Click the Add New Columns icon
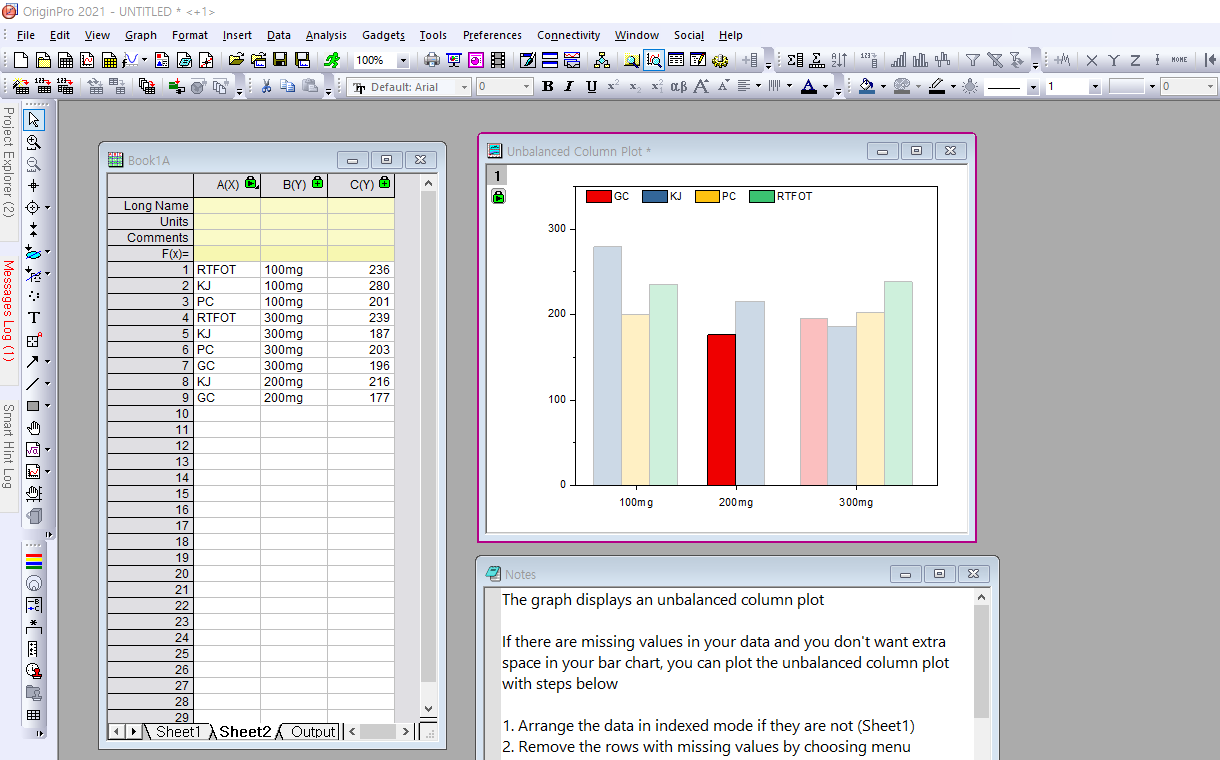Screen dimensions: 1220x760 (x=750, y=60)
